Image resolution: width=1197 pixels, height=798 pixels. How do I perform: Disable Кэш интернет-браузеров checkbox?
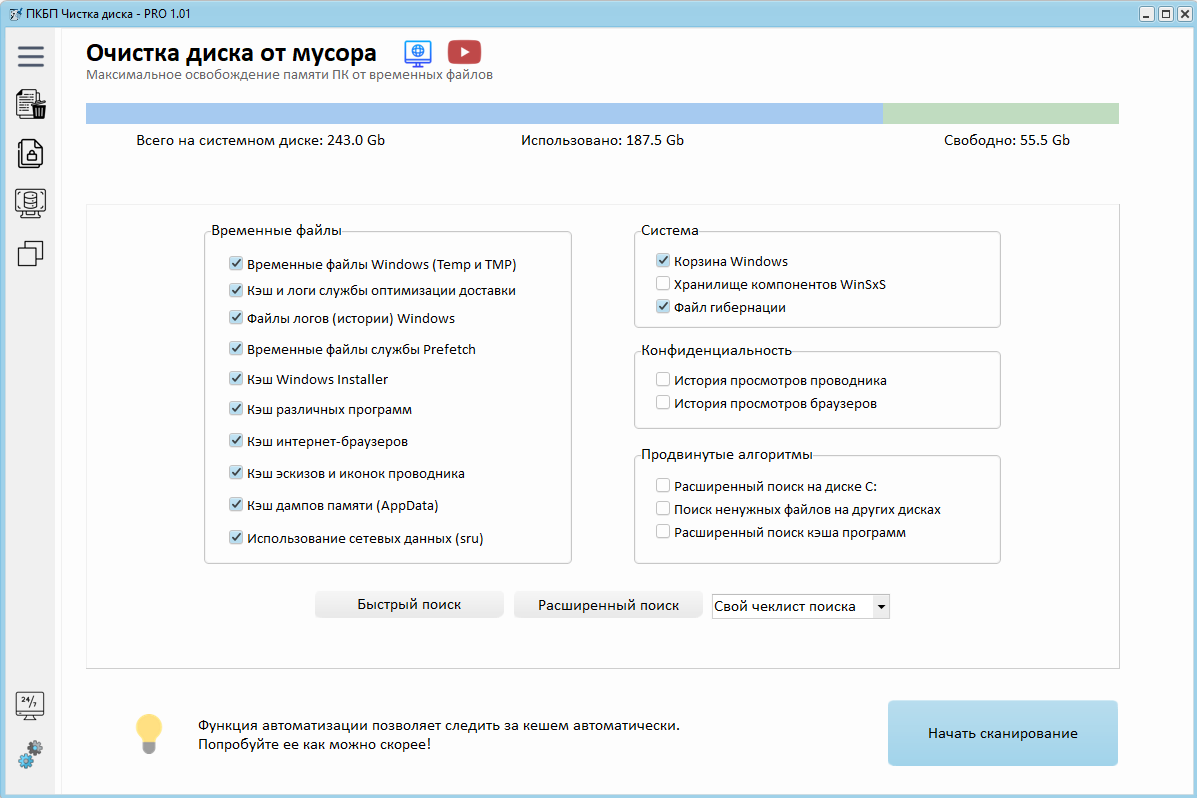tap(236, 441)
